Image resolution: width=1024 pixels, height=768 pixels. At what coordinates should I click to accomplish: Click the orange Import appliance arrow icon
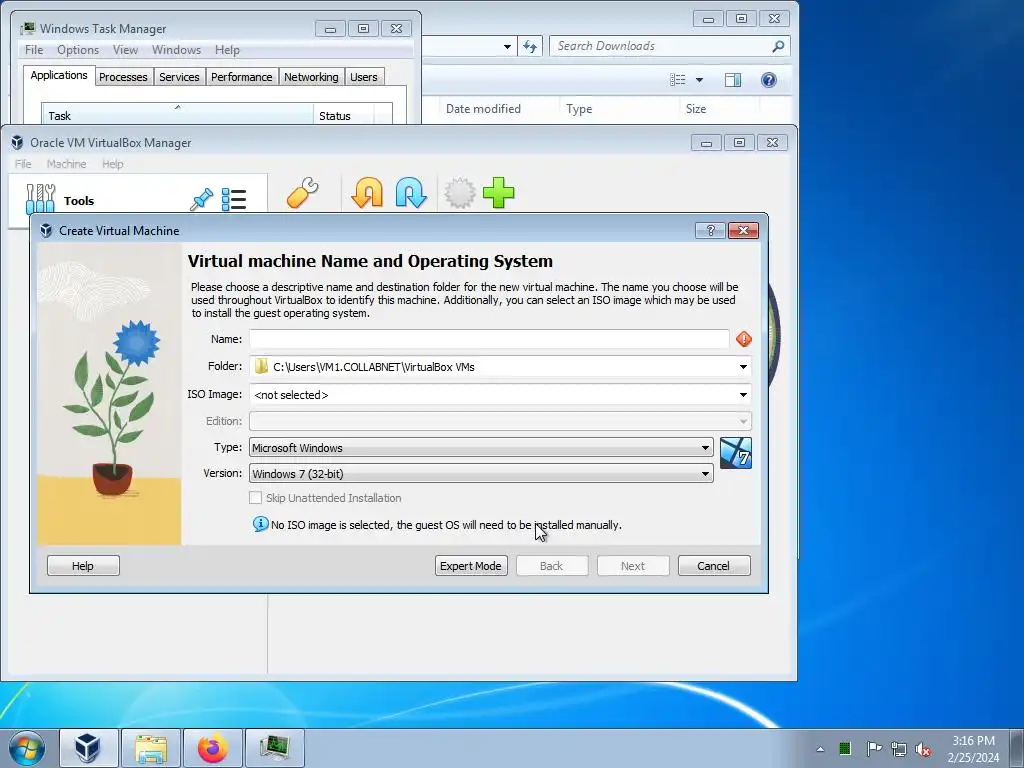tap(367, 193)
